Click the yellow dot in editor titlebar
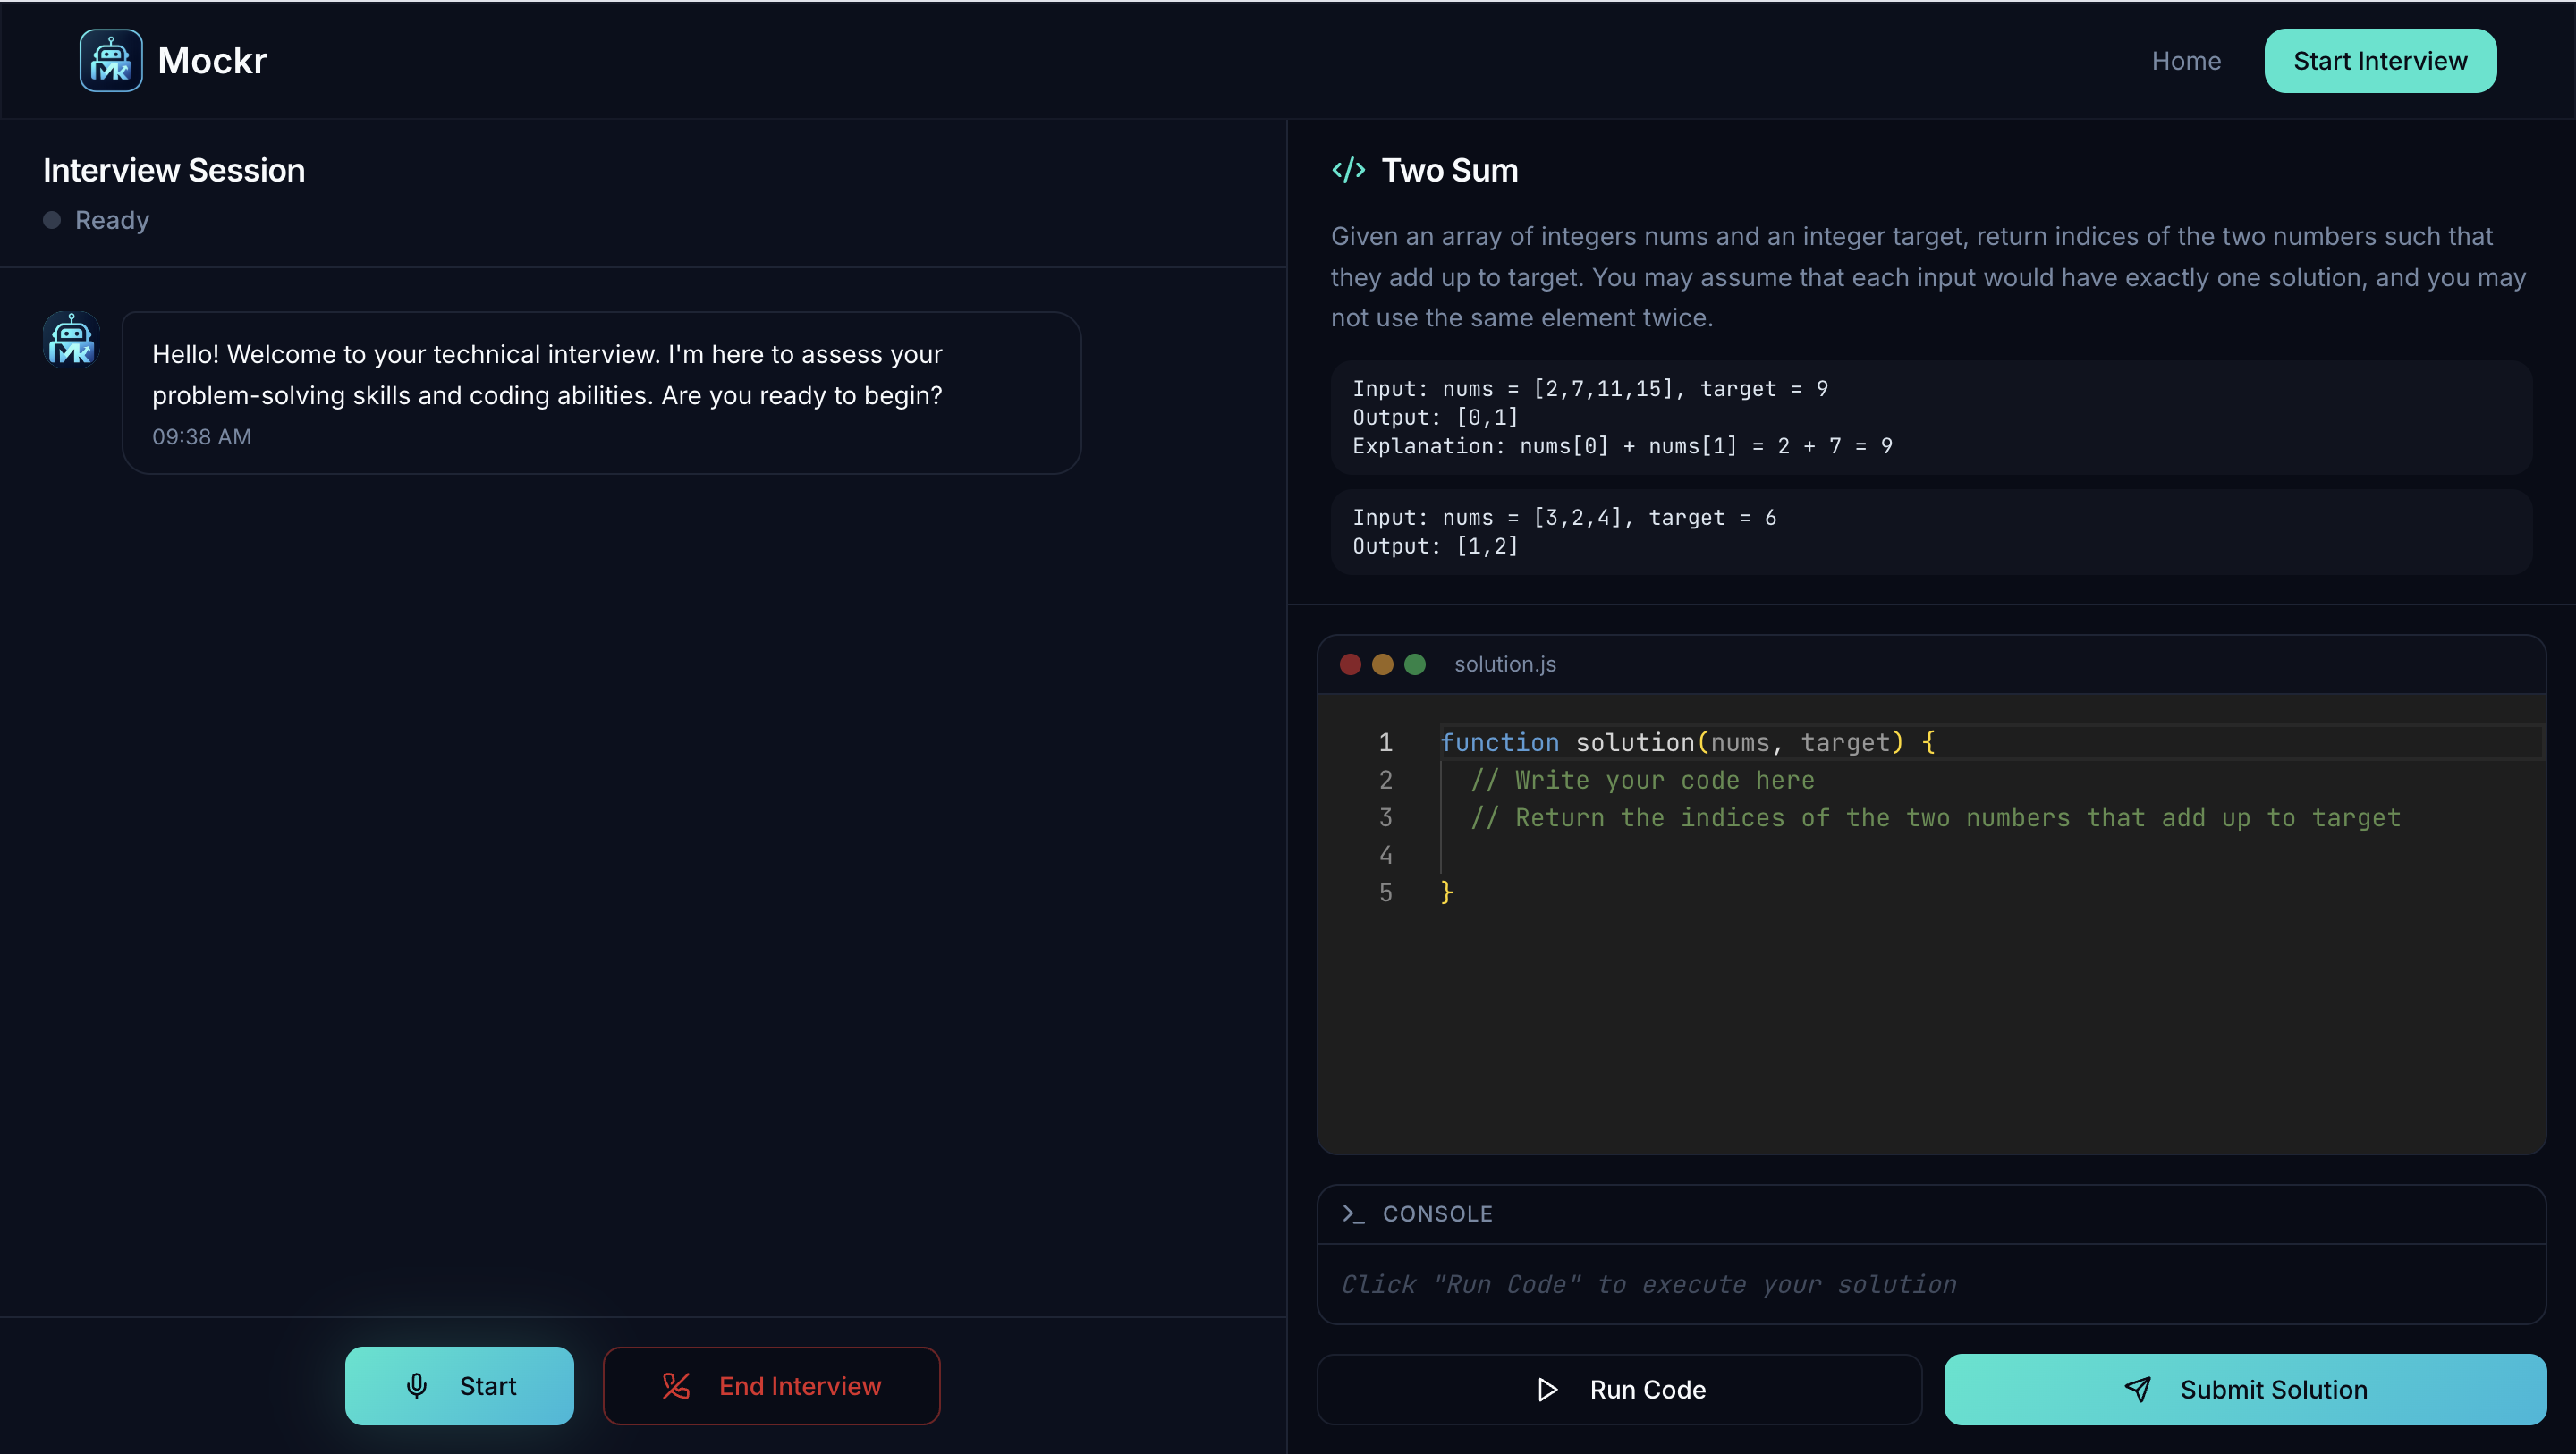Viewport: 2576px width, 1454px height. click(1382, 664)
